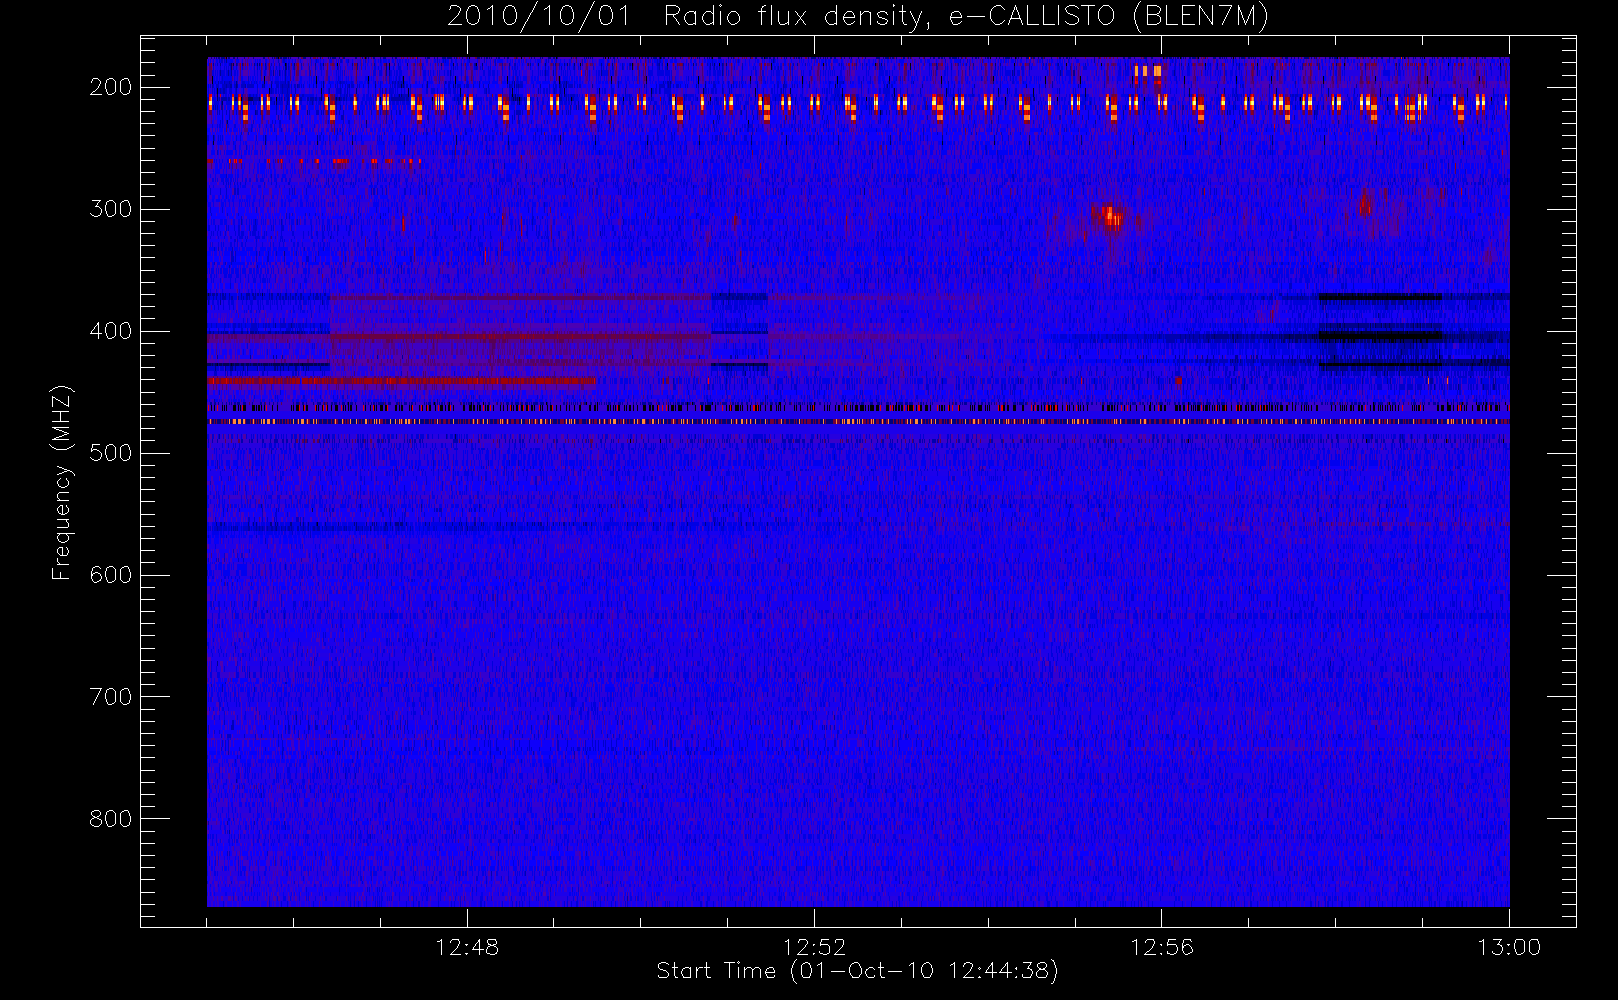Select the 200 MHz frequency axis label
The image size is (1618, 1000).
[110, 87]
